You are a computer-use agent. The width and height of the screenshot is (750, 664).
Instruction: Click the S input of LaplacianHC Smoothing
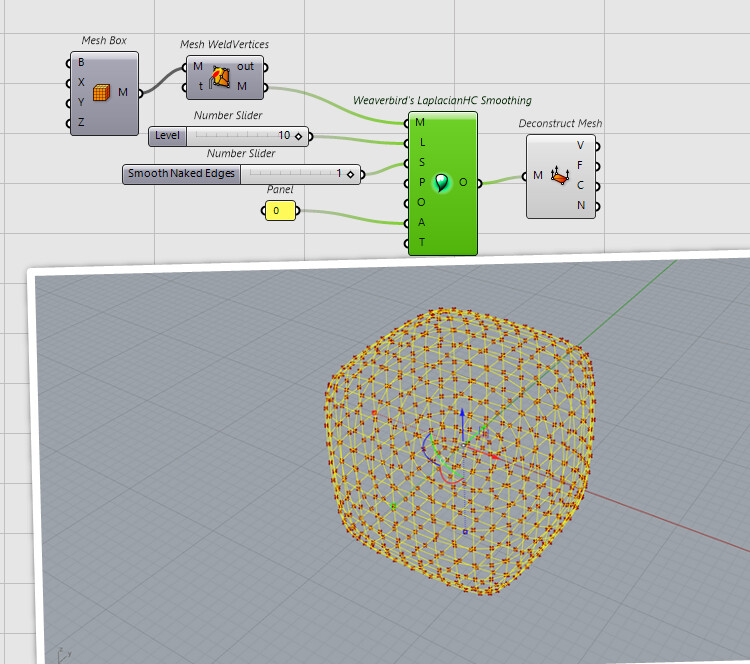point(421,162)
